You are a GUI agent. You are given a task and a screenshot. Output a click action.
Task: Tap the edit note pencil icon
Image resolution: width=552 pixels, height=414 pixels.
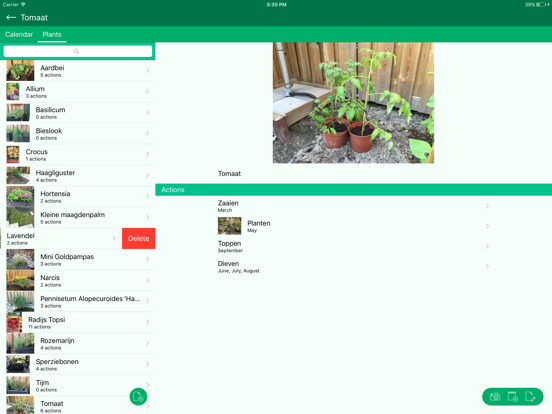click(530, 397)
